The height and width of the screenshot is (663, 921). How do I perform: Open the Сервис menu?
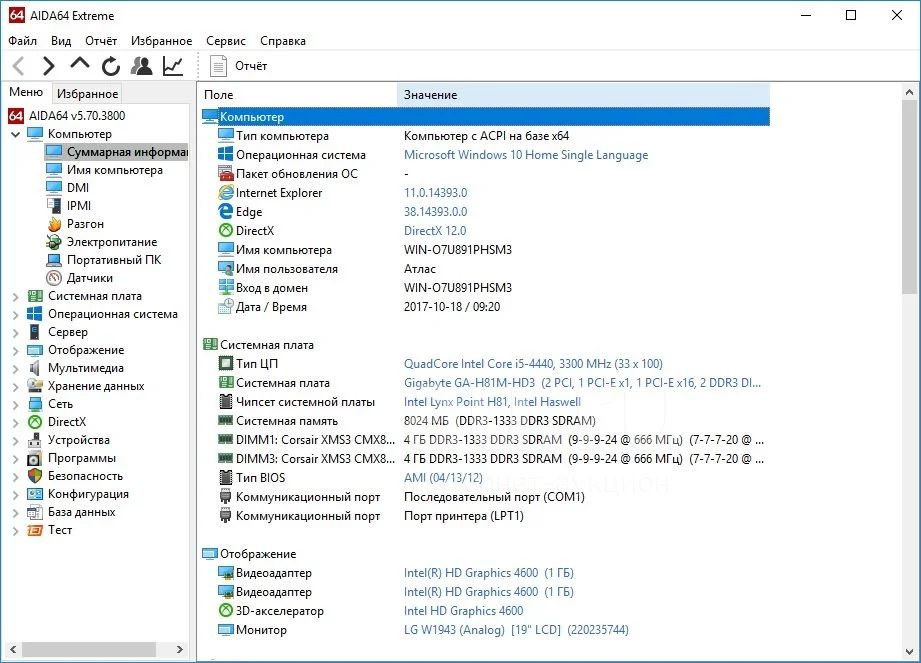click(x=226, y=41)
